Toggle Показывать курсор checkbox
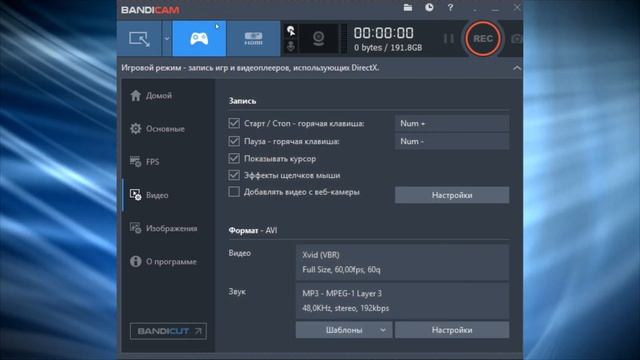This screenshot has height=360, width=640. click(x=234, y=158)
